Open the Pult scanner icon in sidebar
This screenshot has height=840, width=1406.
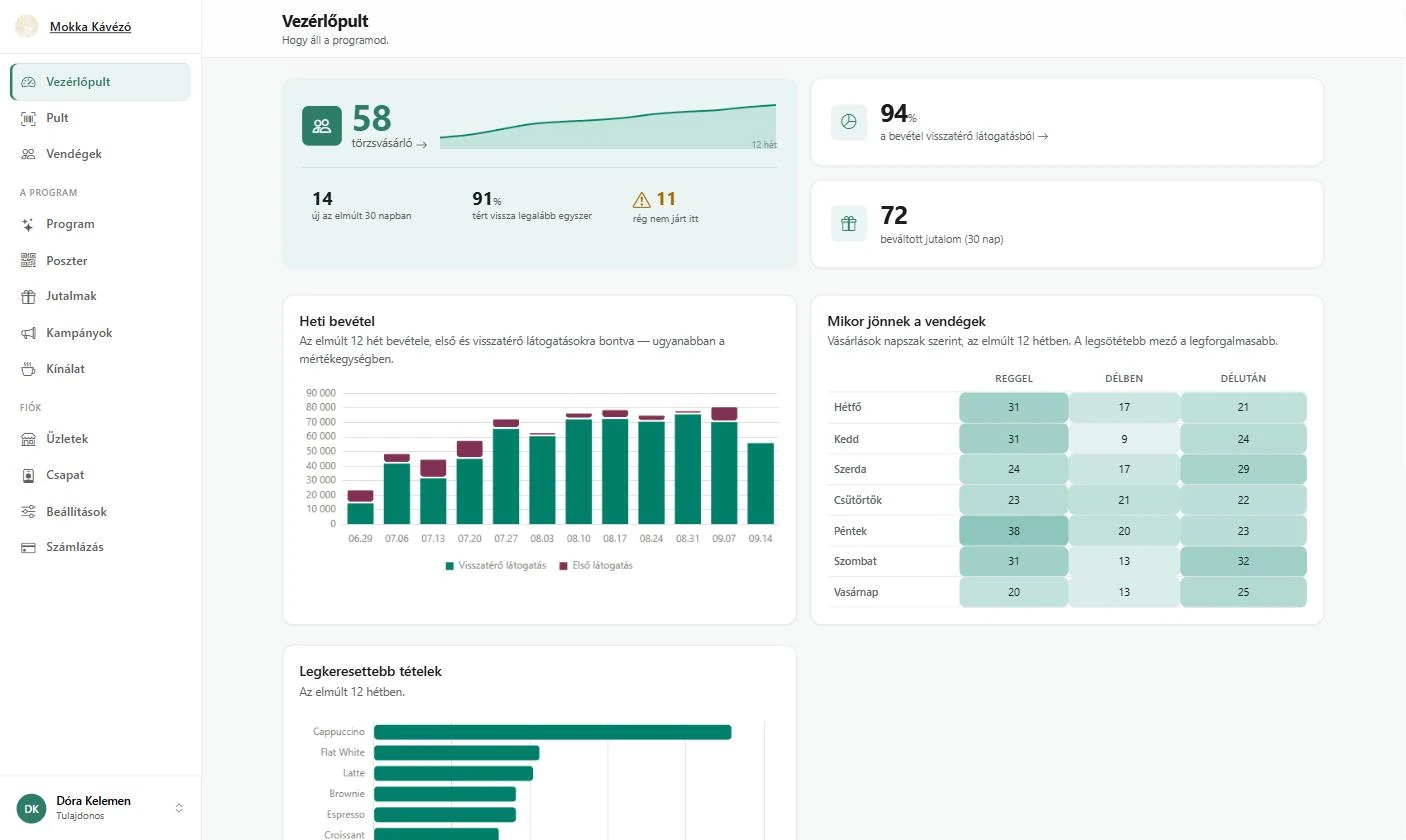[28, 118]
